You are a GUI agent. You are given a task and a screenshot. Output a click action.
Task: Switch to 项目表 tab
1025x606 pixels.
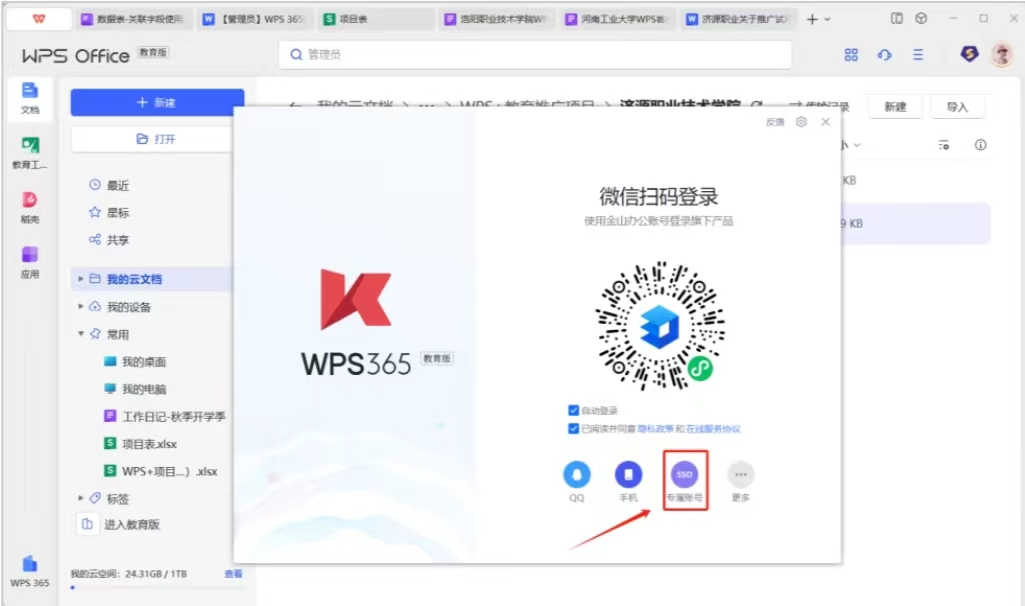click(376, 19)
